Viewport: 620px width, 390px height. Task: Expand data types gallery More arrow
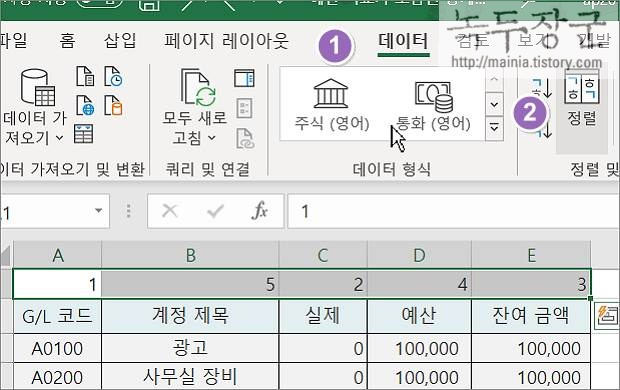tap(494, 128)
